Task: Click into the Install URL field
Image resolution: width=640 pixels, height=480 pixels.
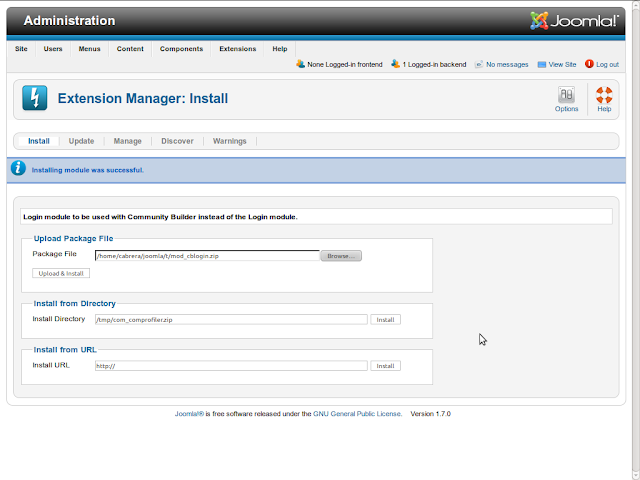Action: (231, 366)
